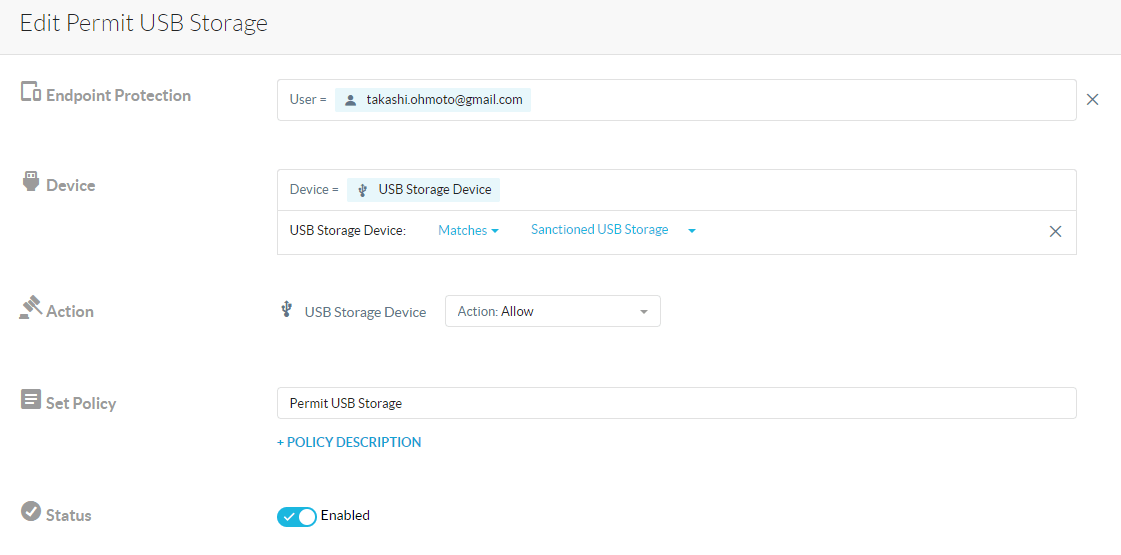Click the 'USB Storage Device:' row label
The image size is (1121, 555).
pos(347,230)
